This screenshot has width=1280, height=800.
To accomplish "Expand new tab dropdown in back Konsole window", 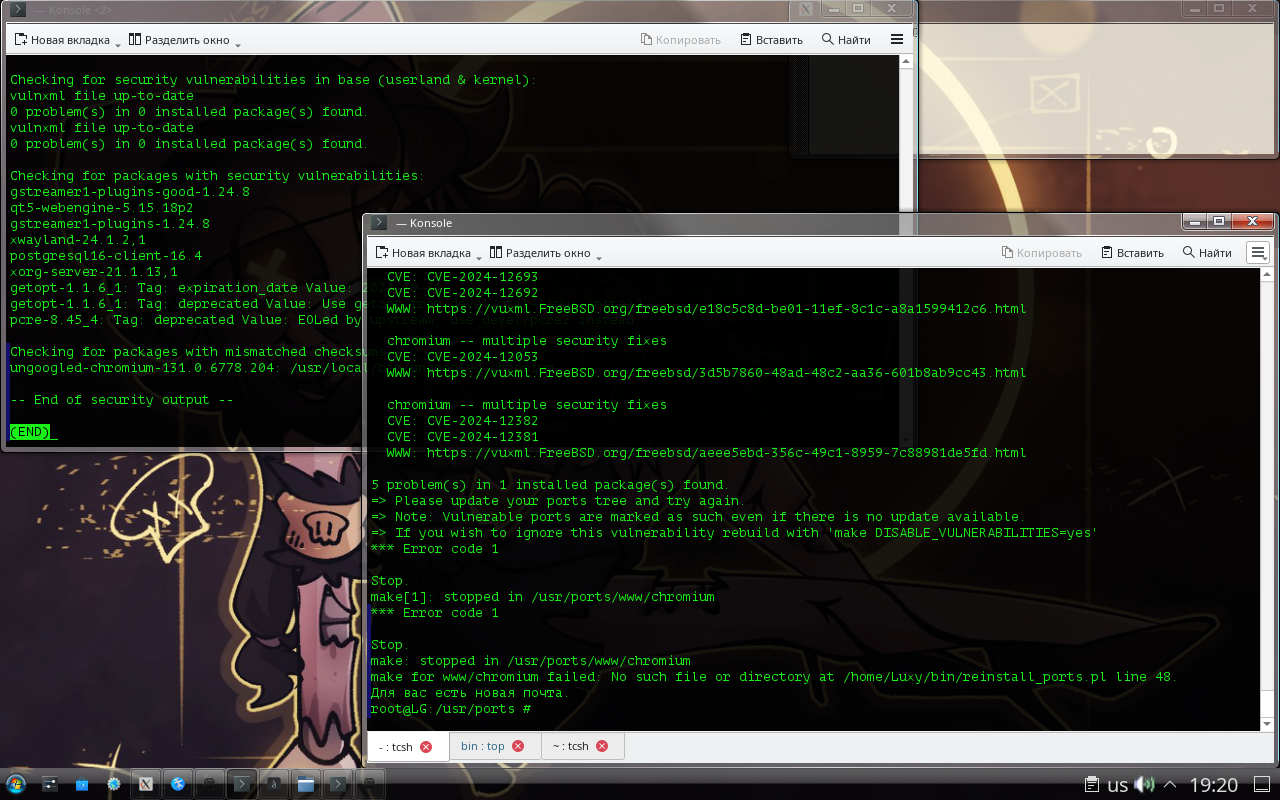I will pos(118,43).
